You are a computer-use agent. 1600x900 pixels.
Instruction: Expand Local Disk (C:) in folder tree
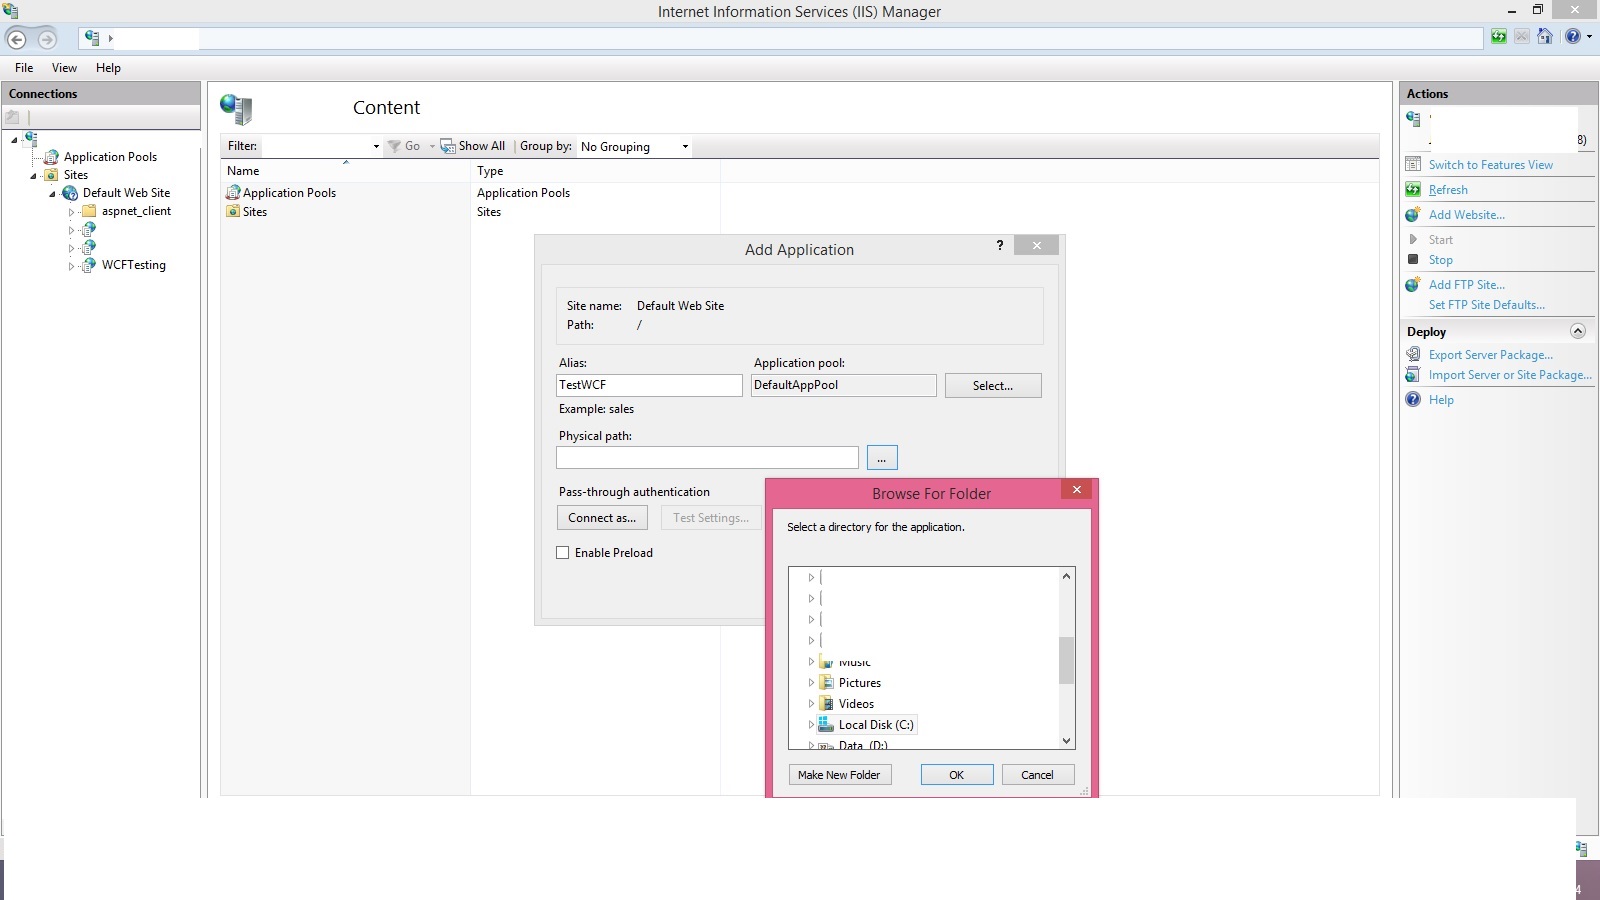811,725
